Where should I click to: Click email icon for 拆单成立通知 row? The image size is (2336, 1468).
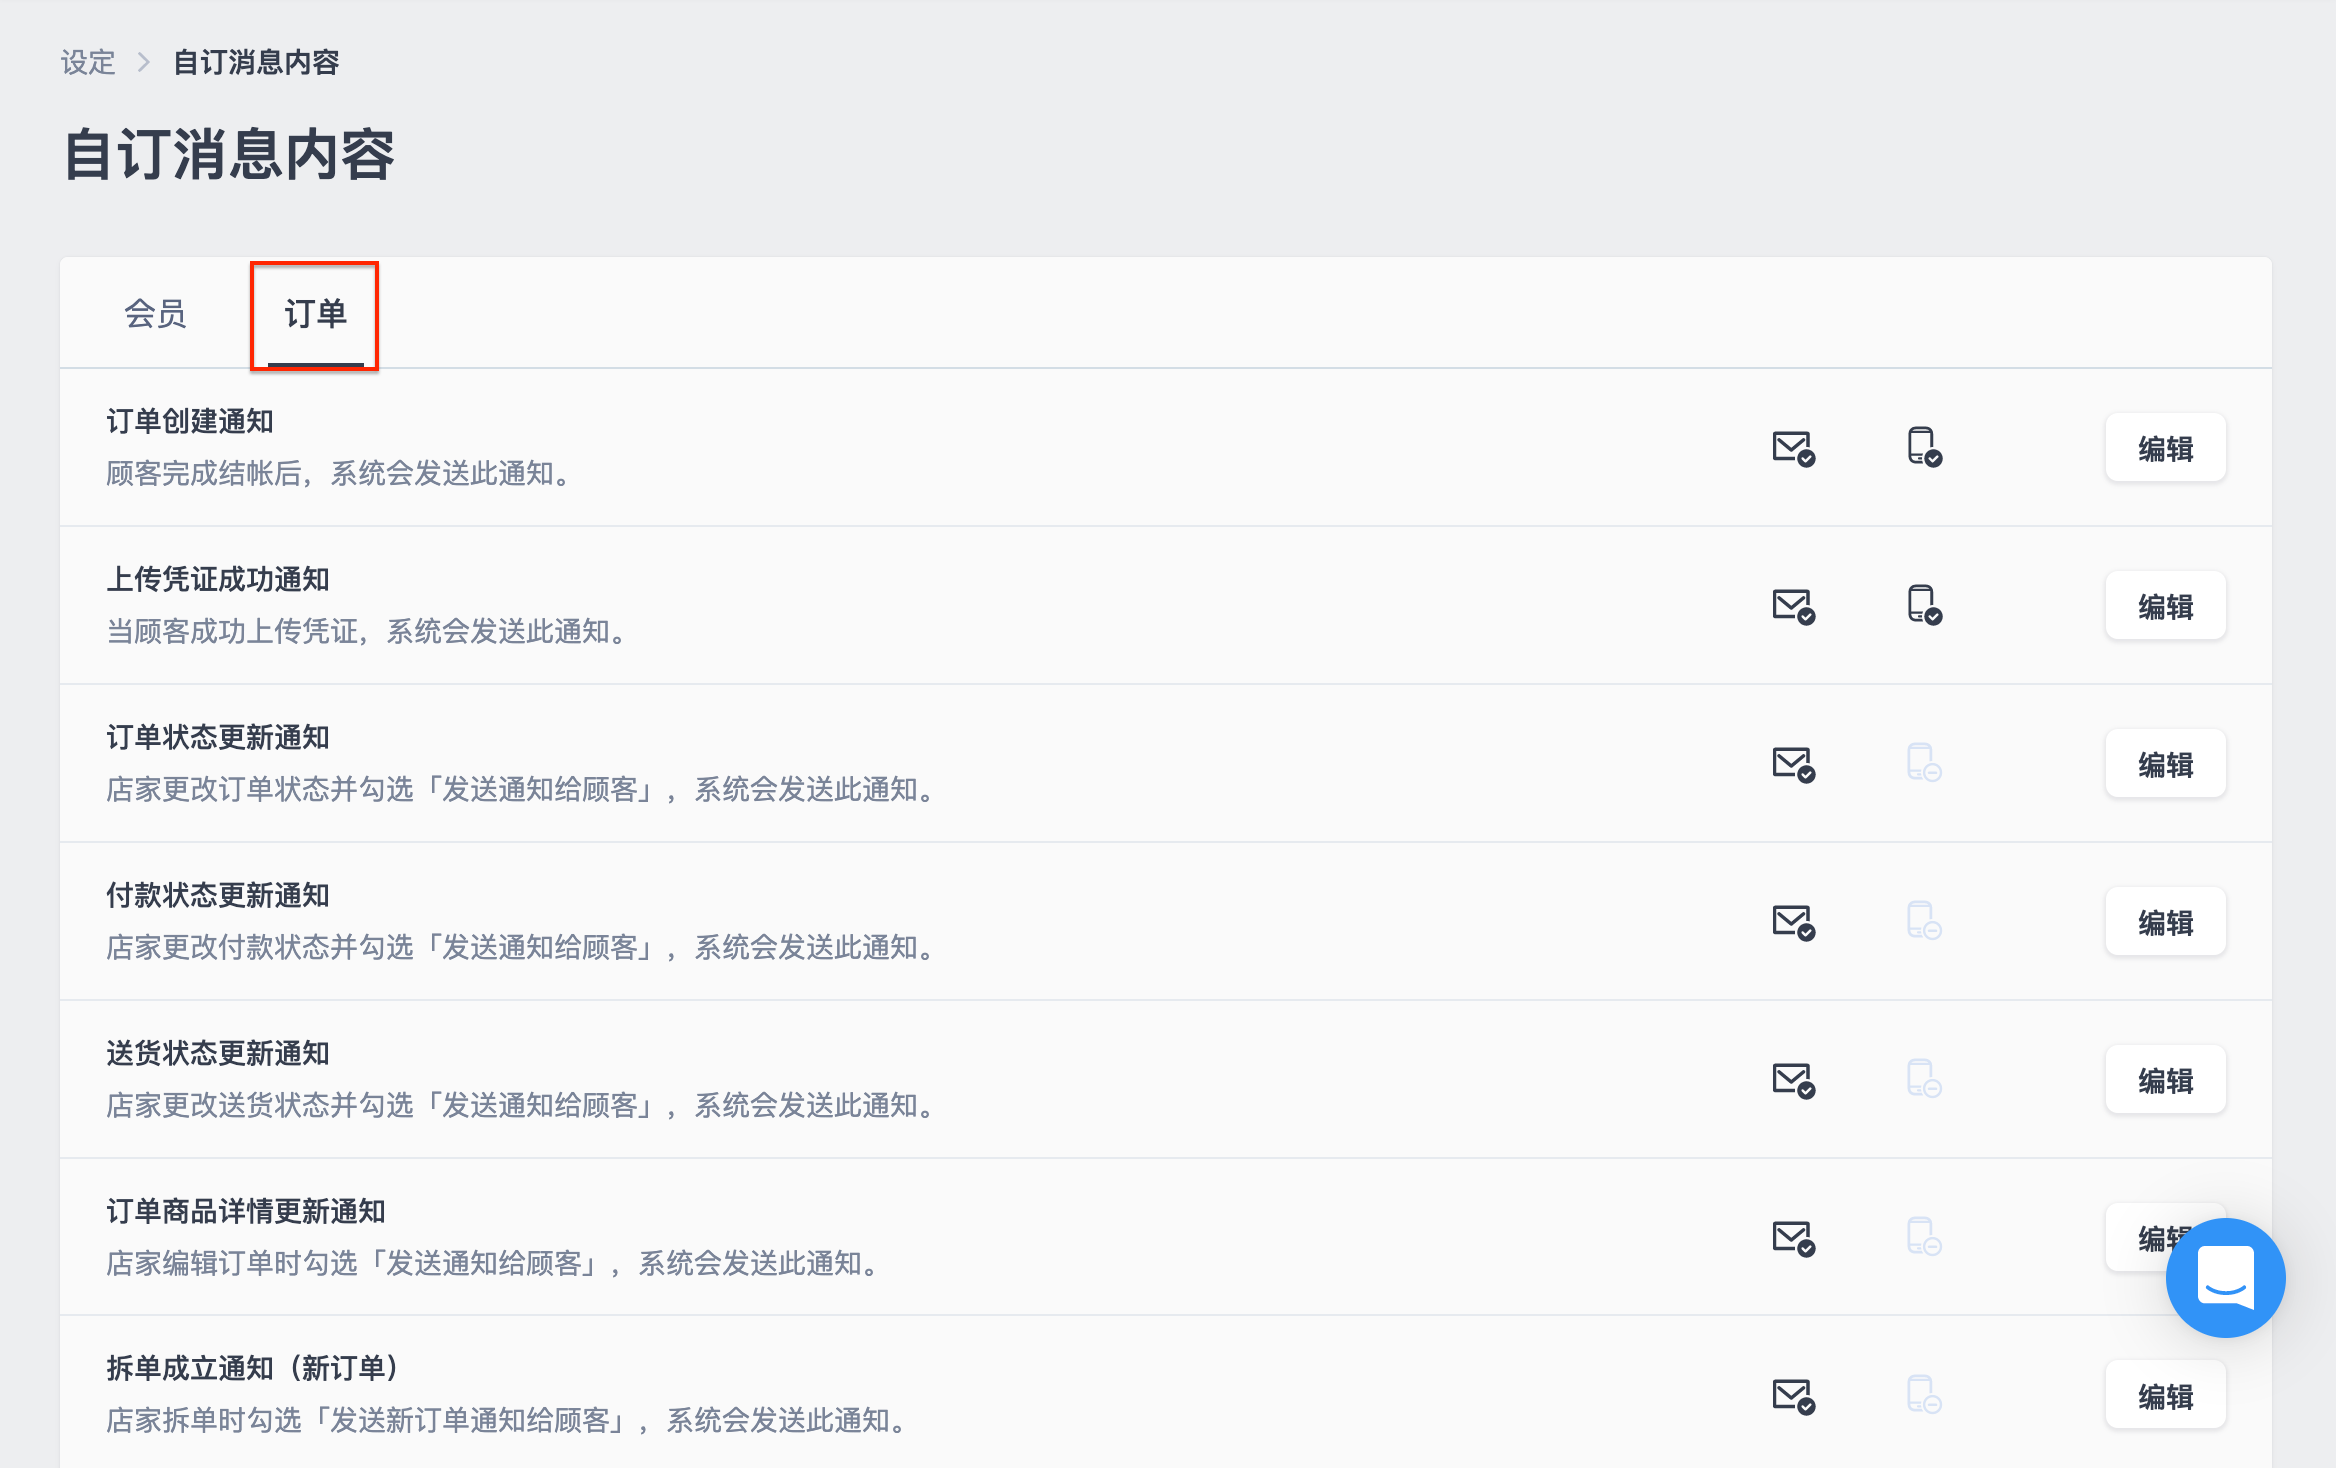(x=1794, y=1397)
